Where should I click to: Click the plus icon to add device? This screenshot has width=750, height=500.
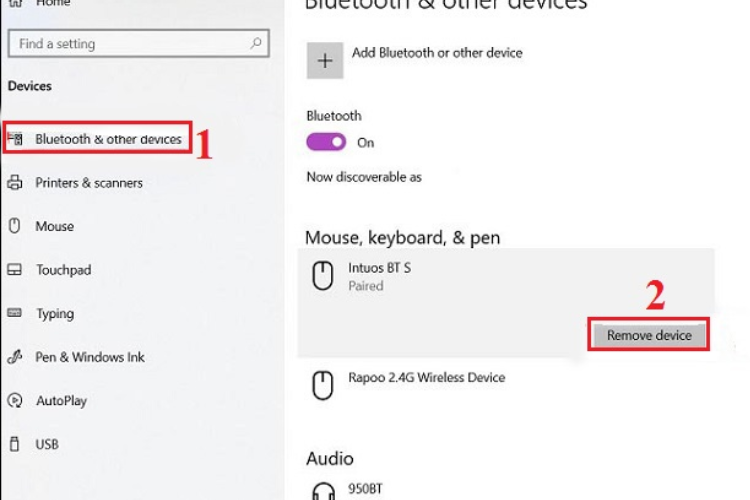click(325, 60)
